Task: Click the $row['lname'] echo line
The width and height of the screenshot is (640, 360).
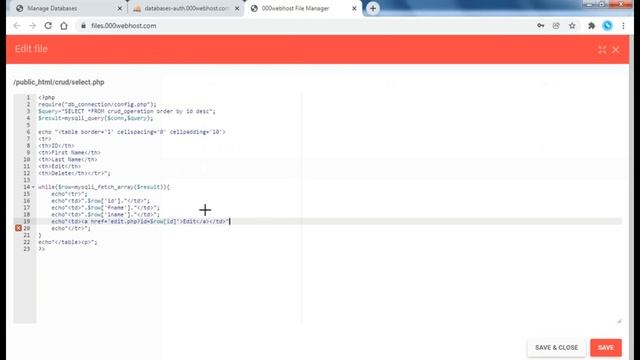Action: point(106,215)
